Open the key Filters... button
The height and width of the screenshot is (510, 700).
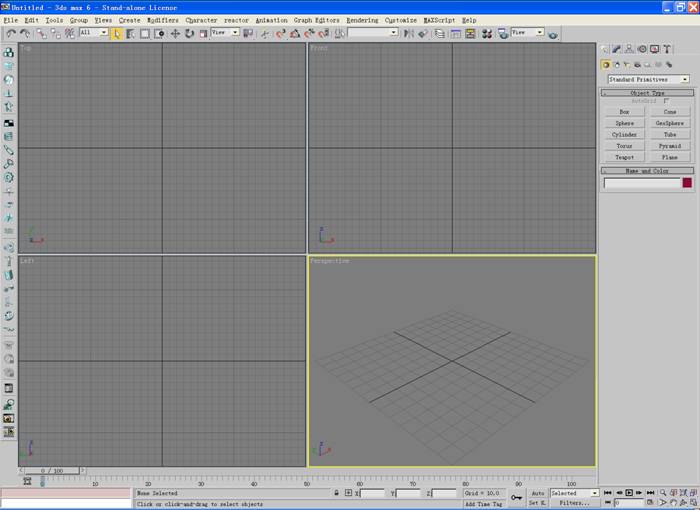(x=574, y=503)
